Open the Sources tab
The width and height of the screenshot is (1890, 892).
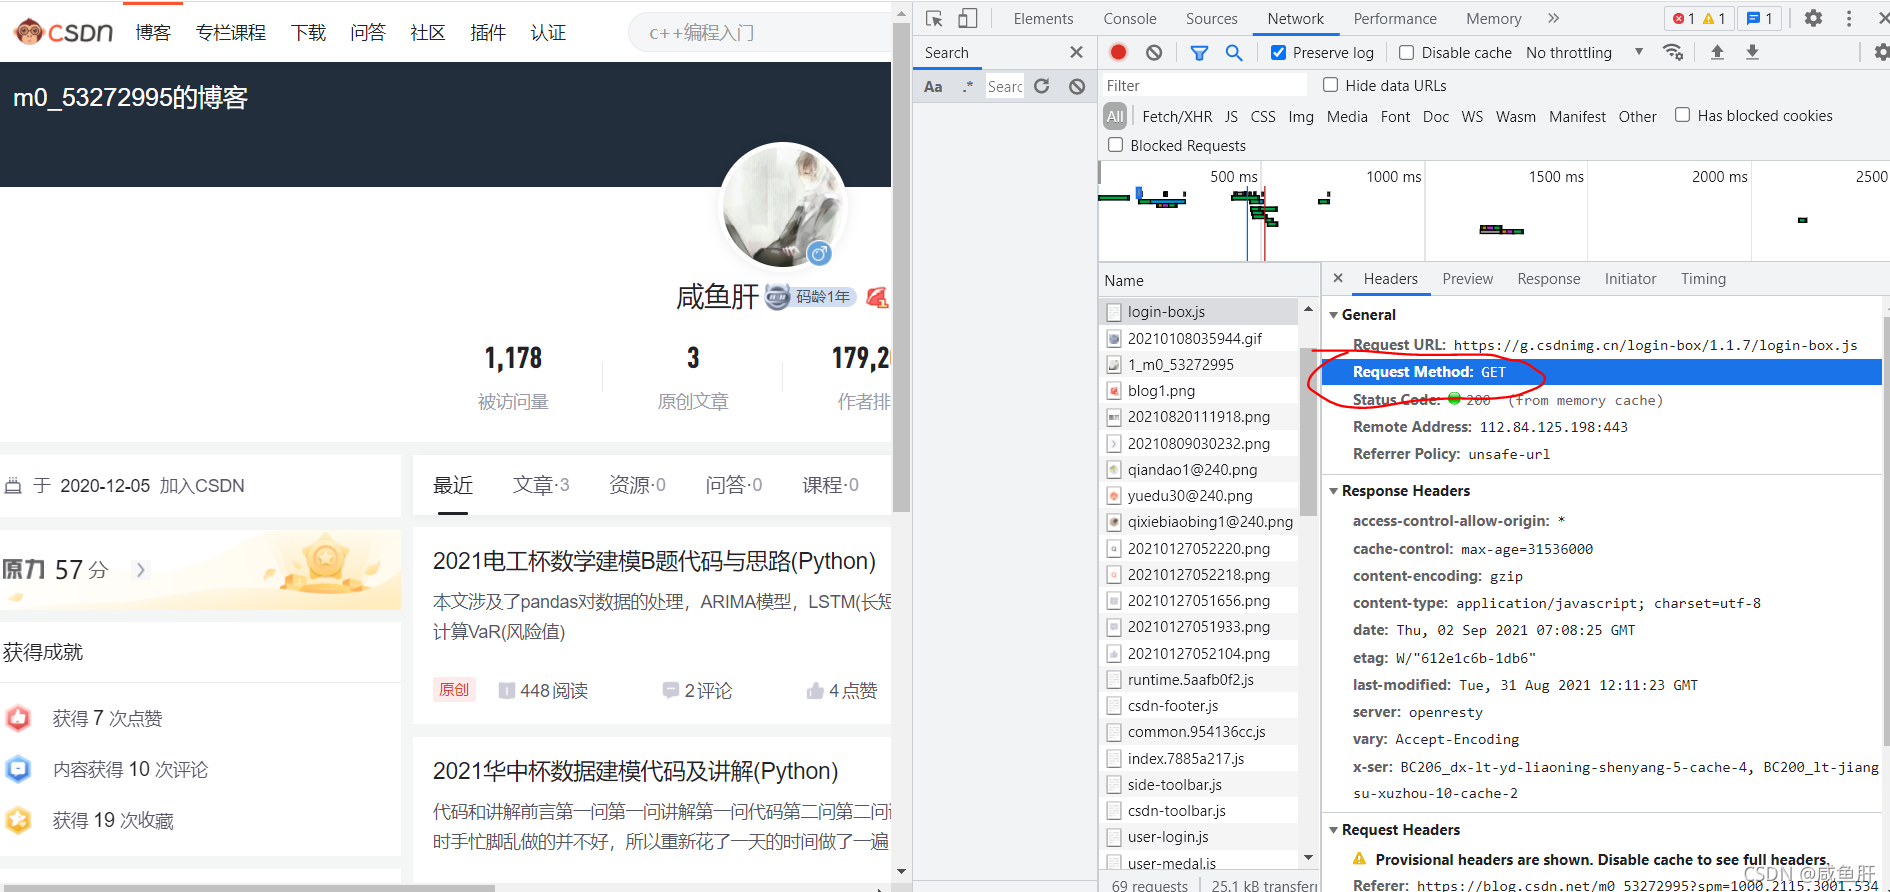click(1212, 18)
